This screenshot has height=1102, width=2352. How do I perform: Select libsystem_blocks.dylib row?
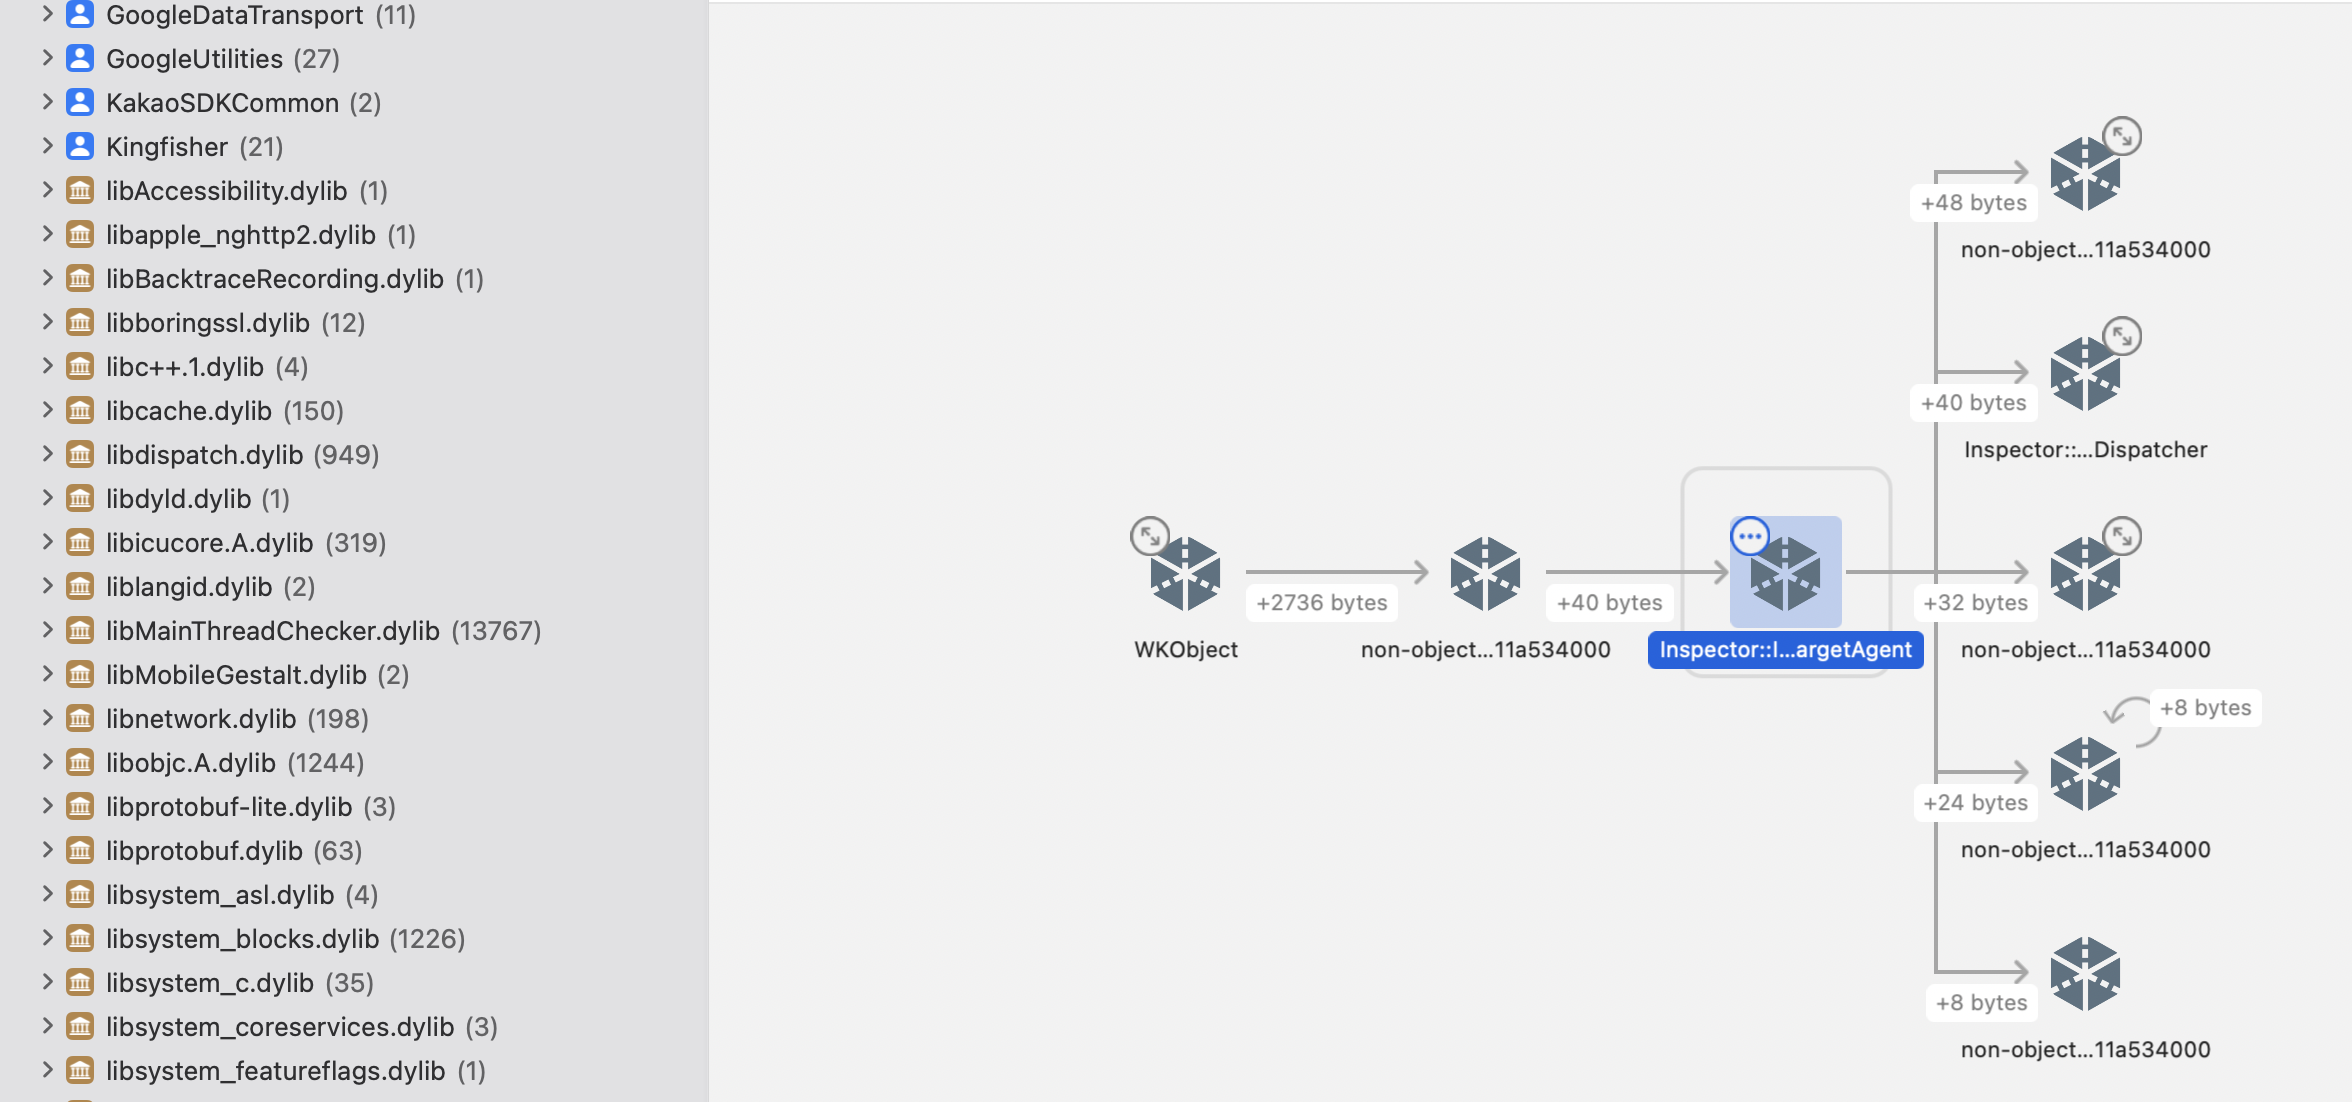click(242, 939)
